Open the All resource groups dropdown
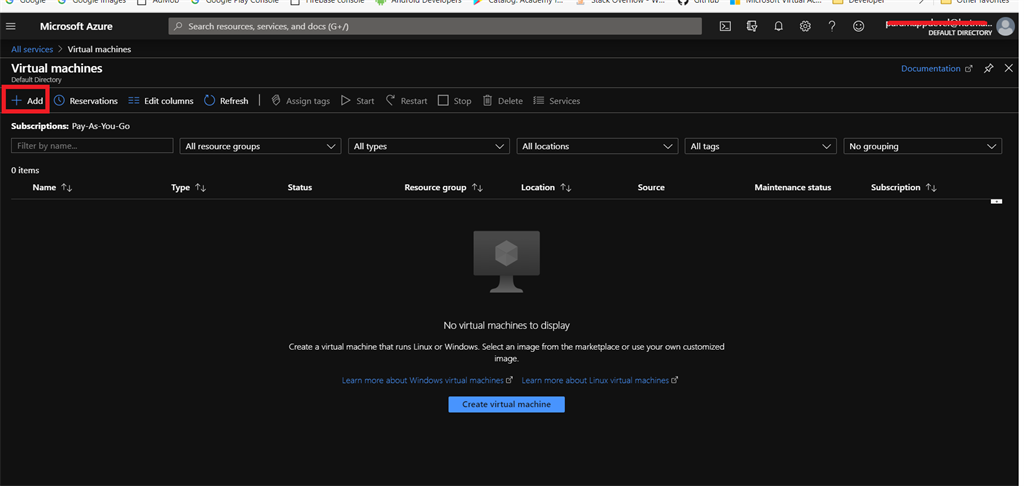Image resolution: width=1024 pixels, height=486 pixels. (260, 146)
